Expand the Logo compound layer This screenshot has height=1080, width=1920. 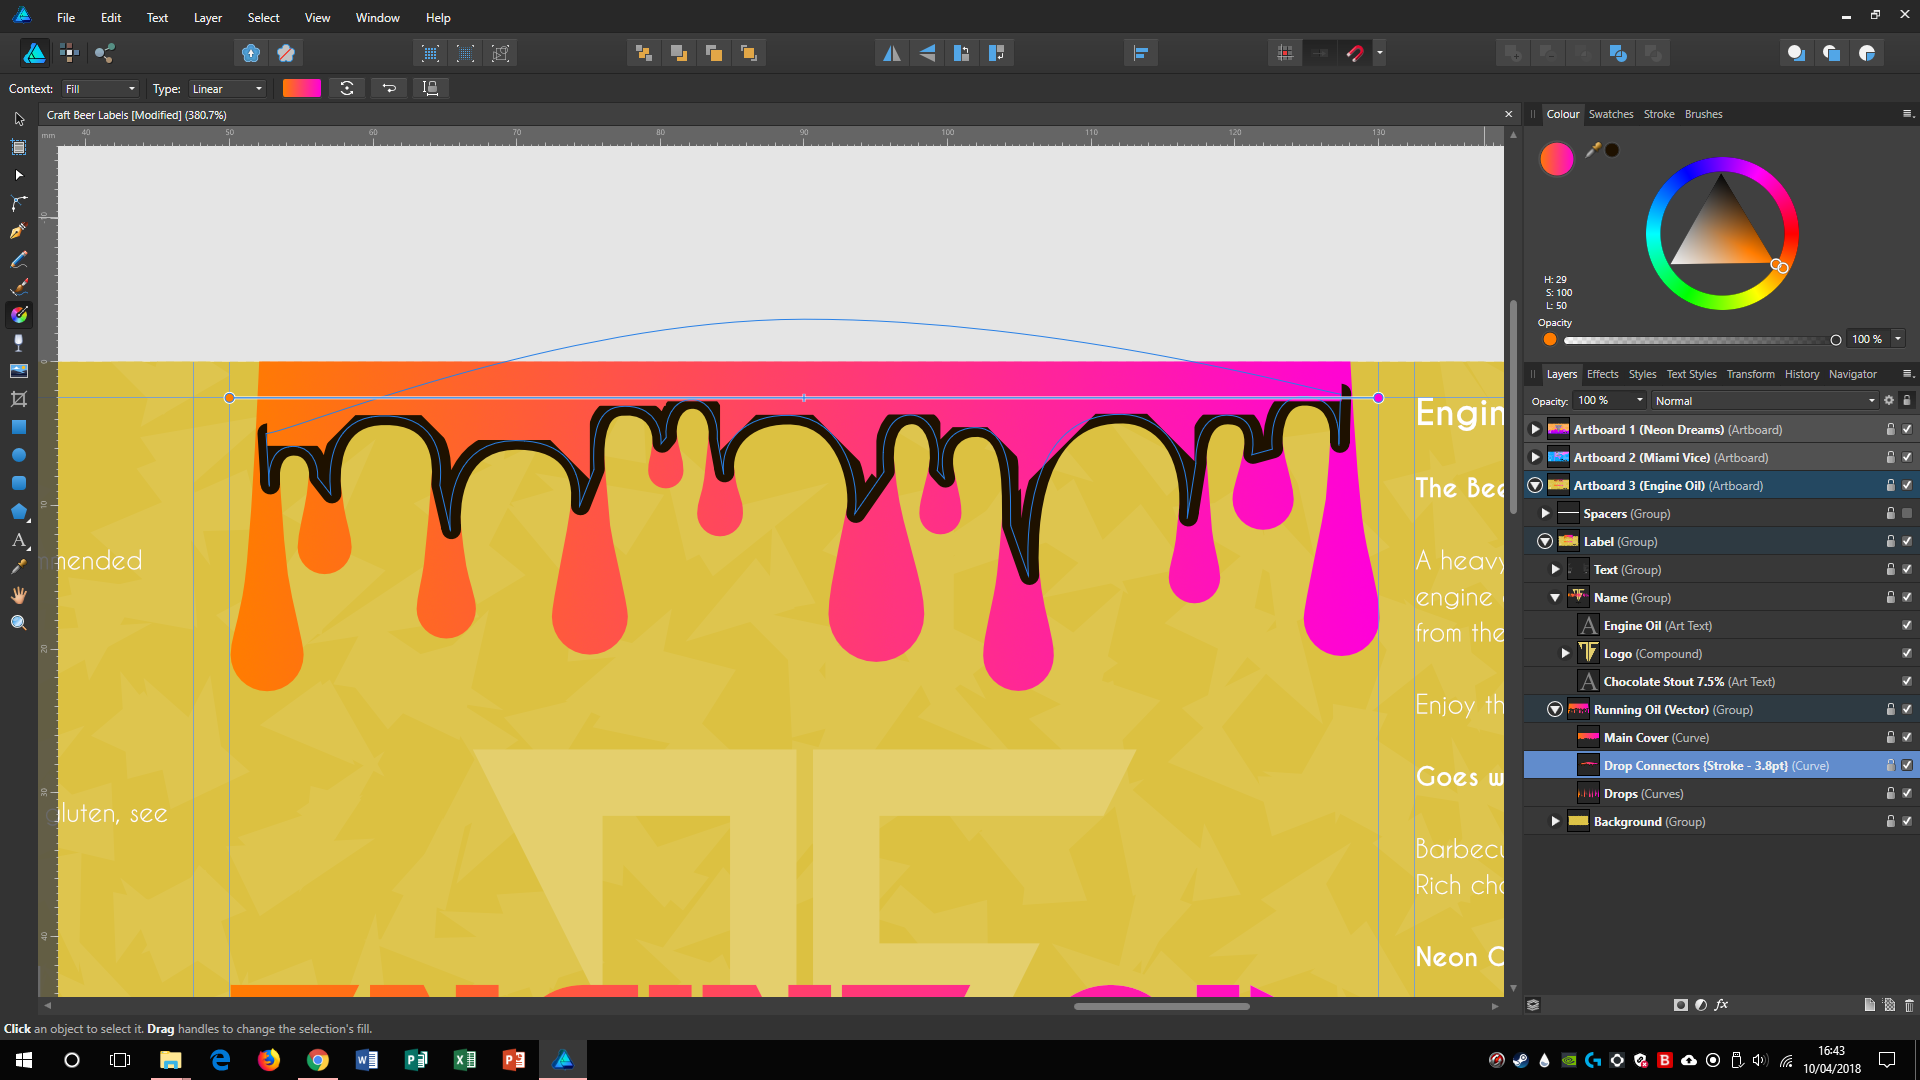click(x=1565, y=654)
